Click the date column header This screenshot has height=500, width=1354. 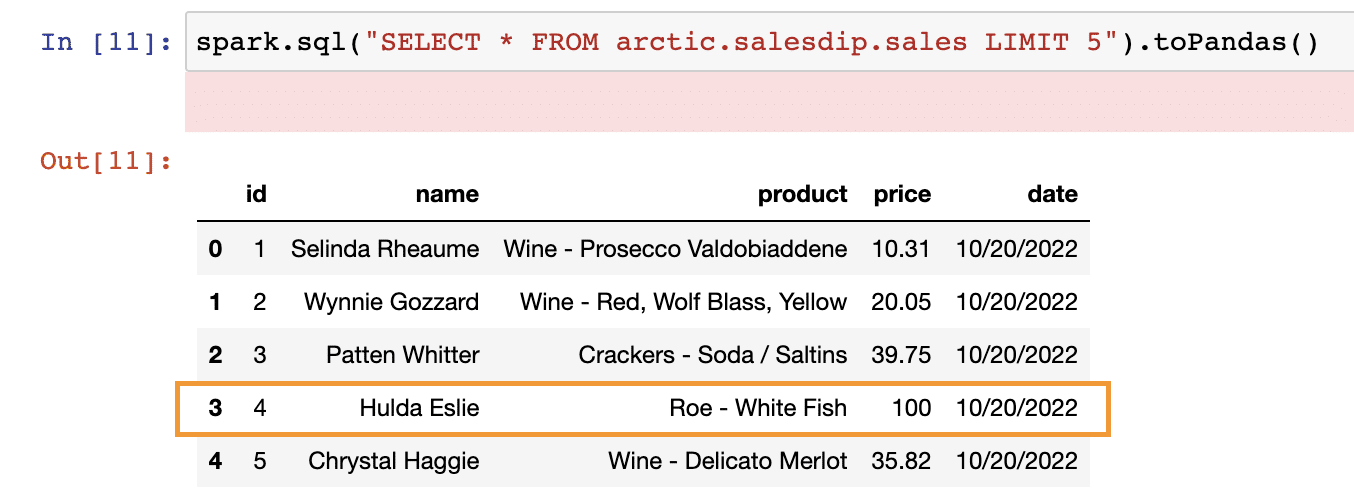tap(1052, 194)
